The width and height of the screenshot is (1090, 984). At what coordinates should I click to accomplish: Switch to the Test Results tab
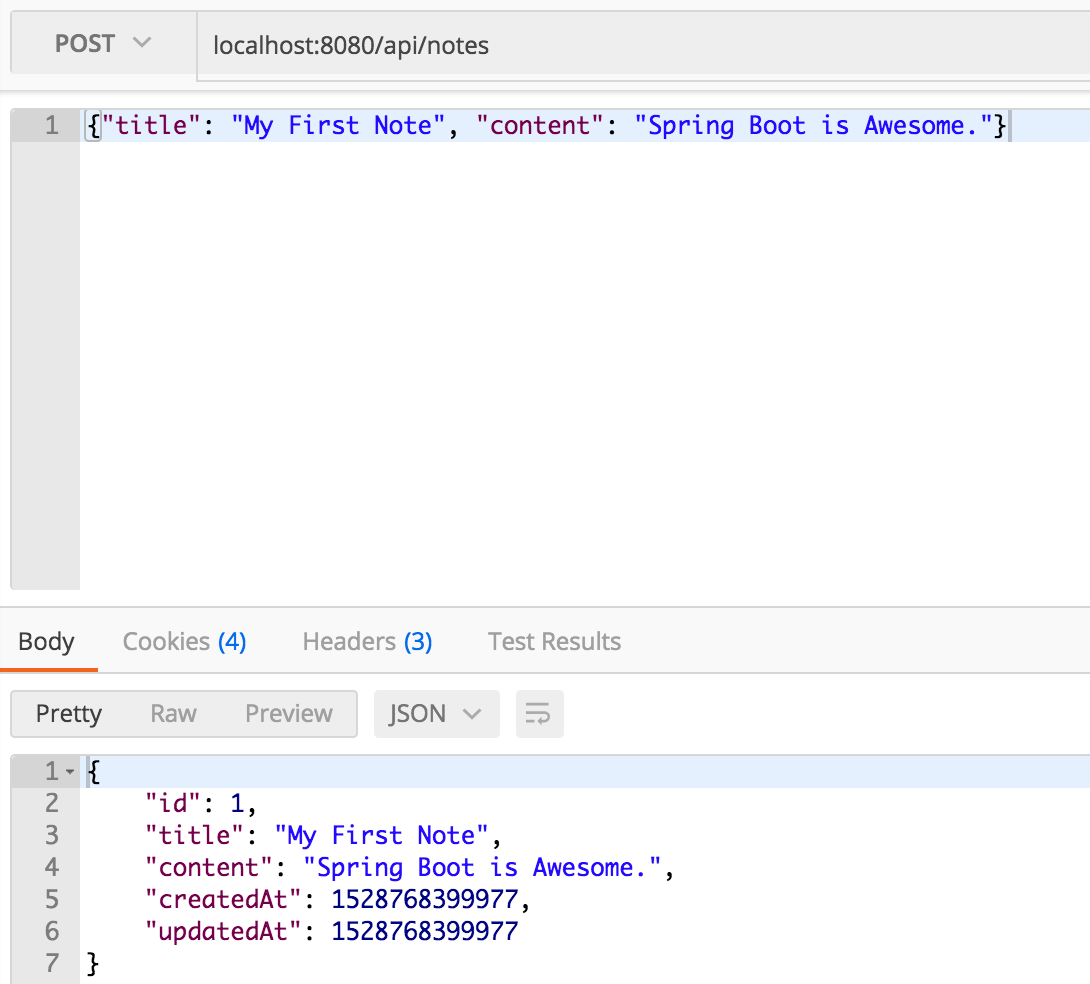(x=554, y=641)
